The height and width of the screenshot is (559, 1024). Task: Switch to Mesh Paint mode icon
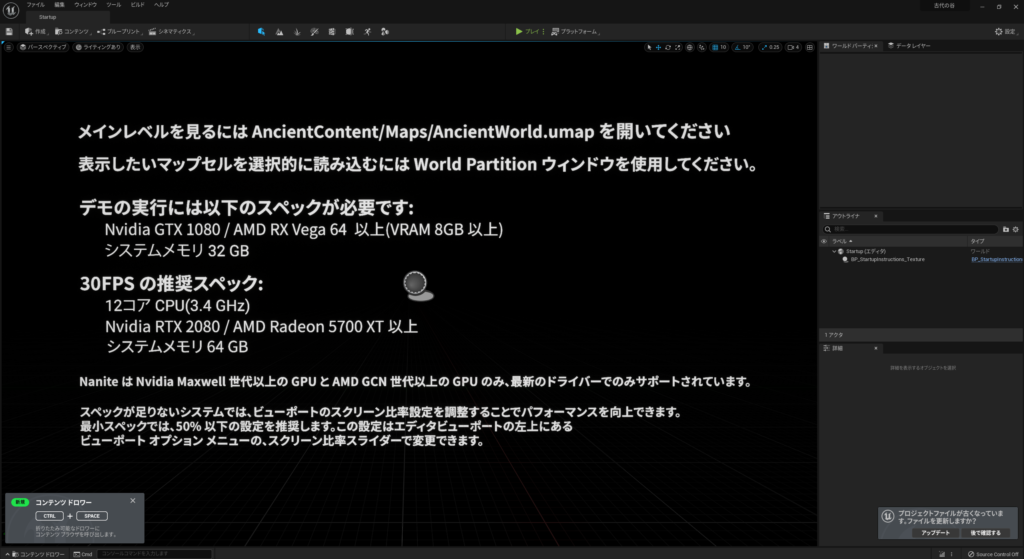[314, 31]
